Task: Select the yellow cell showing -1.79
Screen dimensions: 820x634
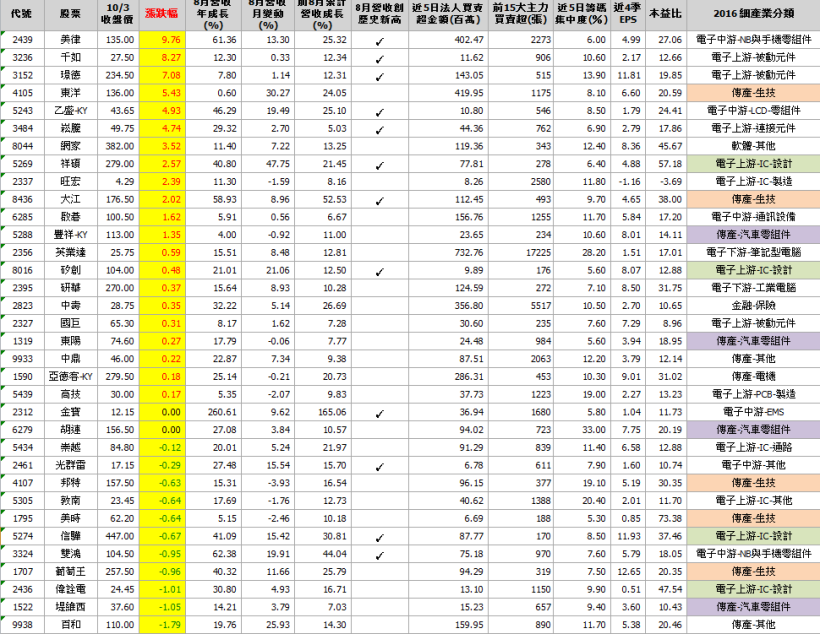Action: click(162, 625)
